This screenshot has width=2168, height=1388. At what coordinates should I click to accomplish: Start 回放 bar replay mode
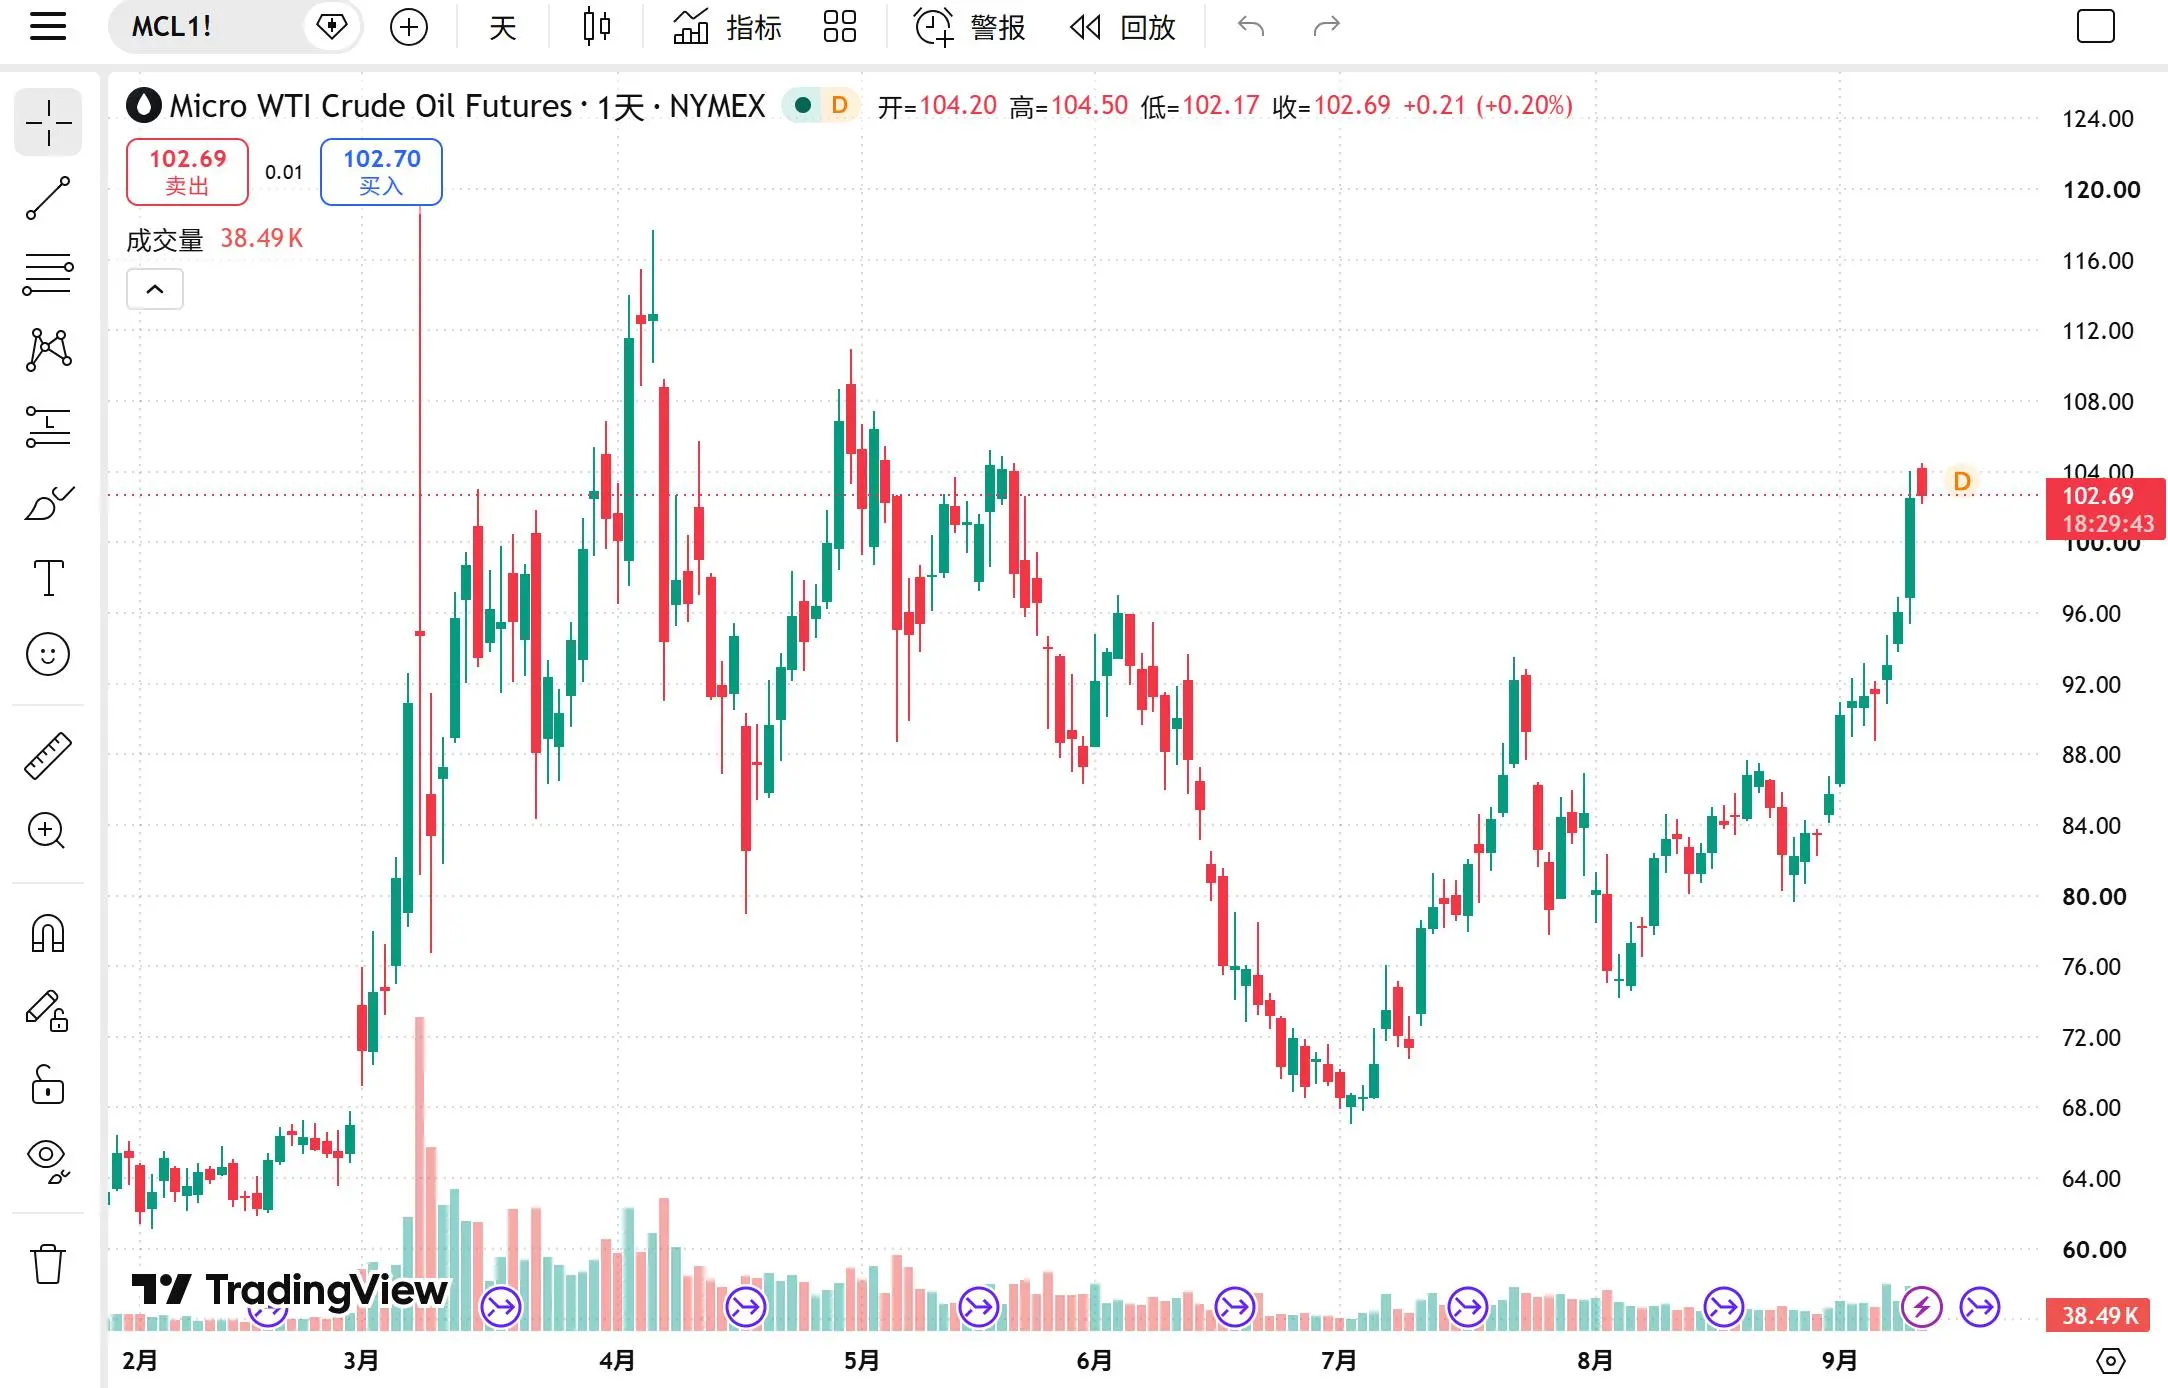(x=1123, y=27)
